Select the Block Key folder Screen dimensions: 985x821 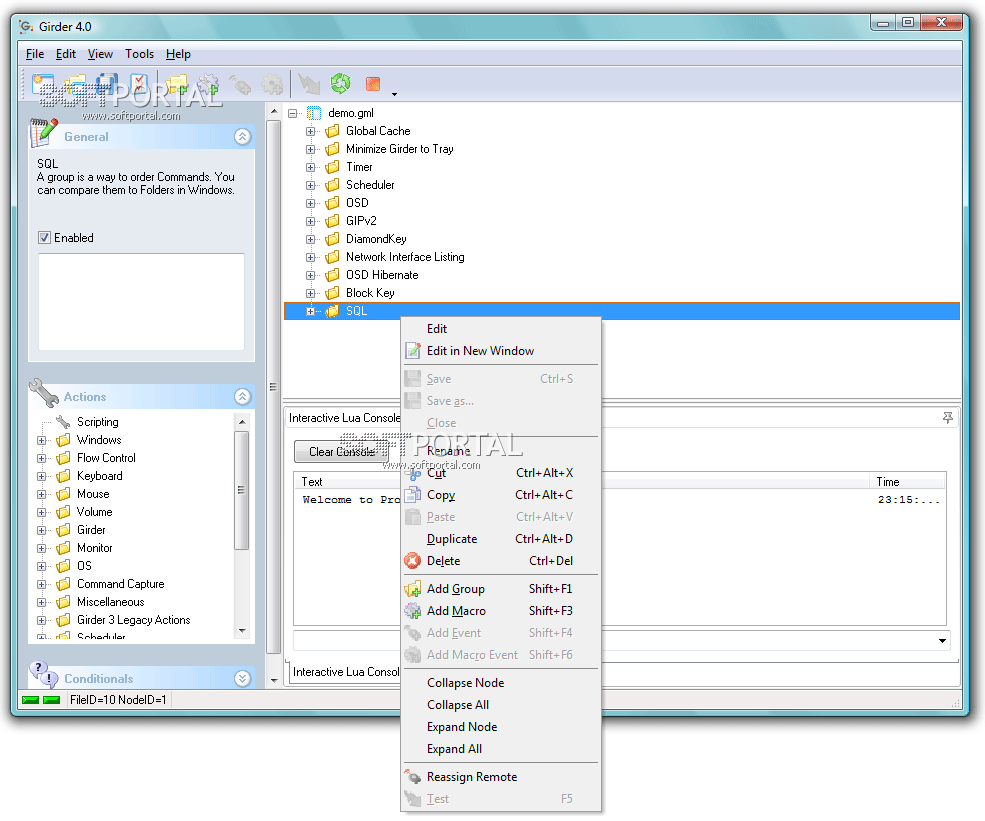370,293
